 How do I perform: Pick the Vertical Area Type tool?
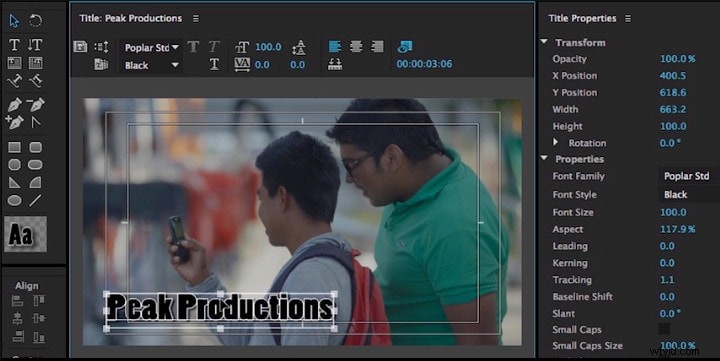pos(35,62)
